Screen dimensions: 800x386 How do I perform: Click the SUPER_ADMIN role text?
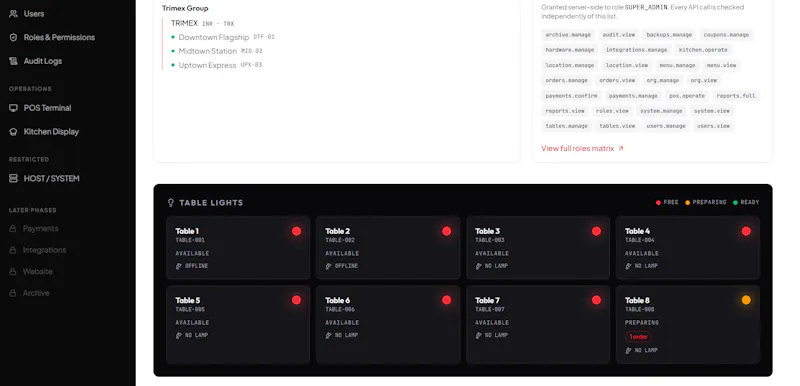tap(646, 8)
